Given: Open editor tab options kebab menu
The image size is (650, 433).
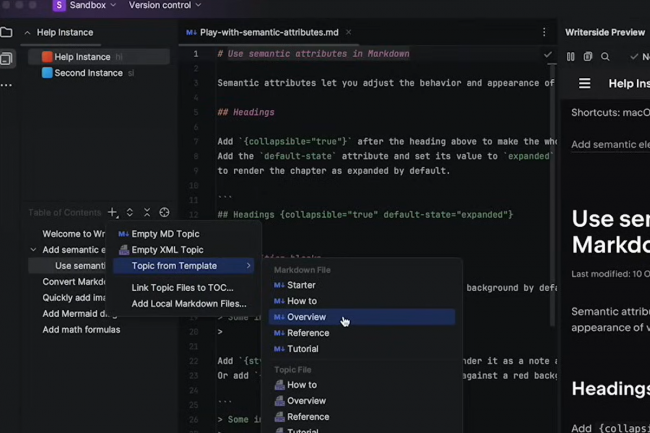Looking at the screenshot, I should click(544, 32).
